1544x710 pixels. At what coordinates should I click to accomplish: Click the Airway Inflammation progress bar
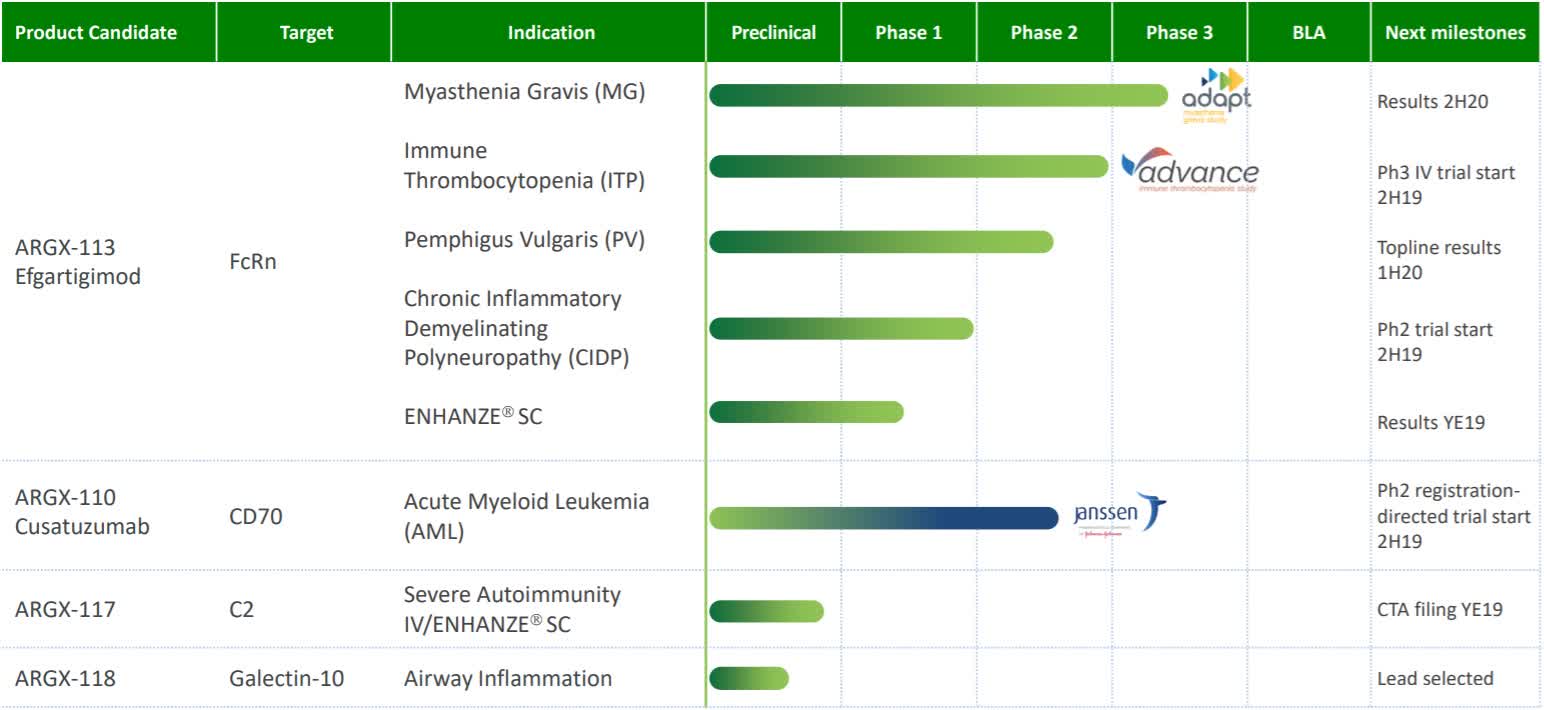click(749, 678)
